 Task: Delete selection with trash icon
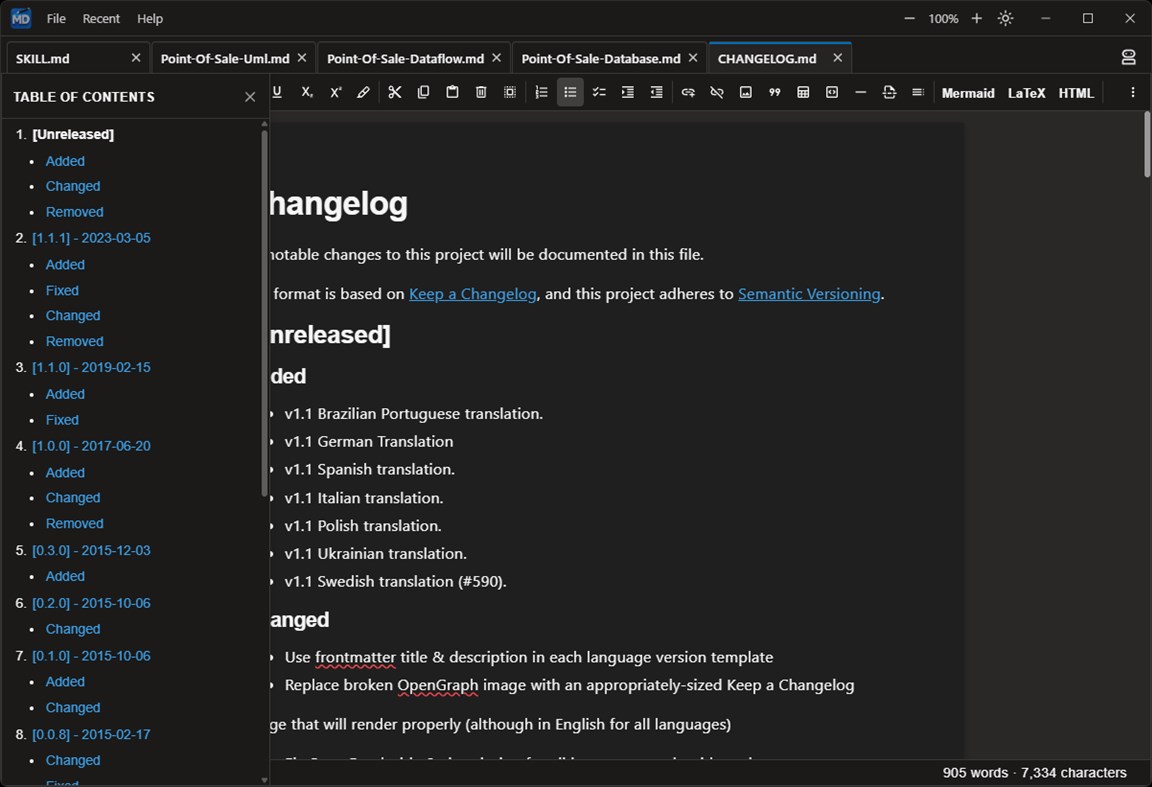(481, 93)
